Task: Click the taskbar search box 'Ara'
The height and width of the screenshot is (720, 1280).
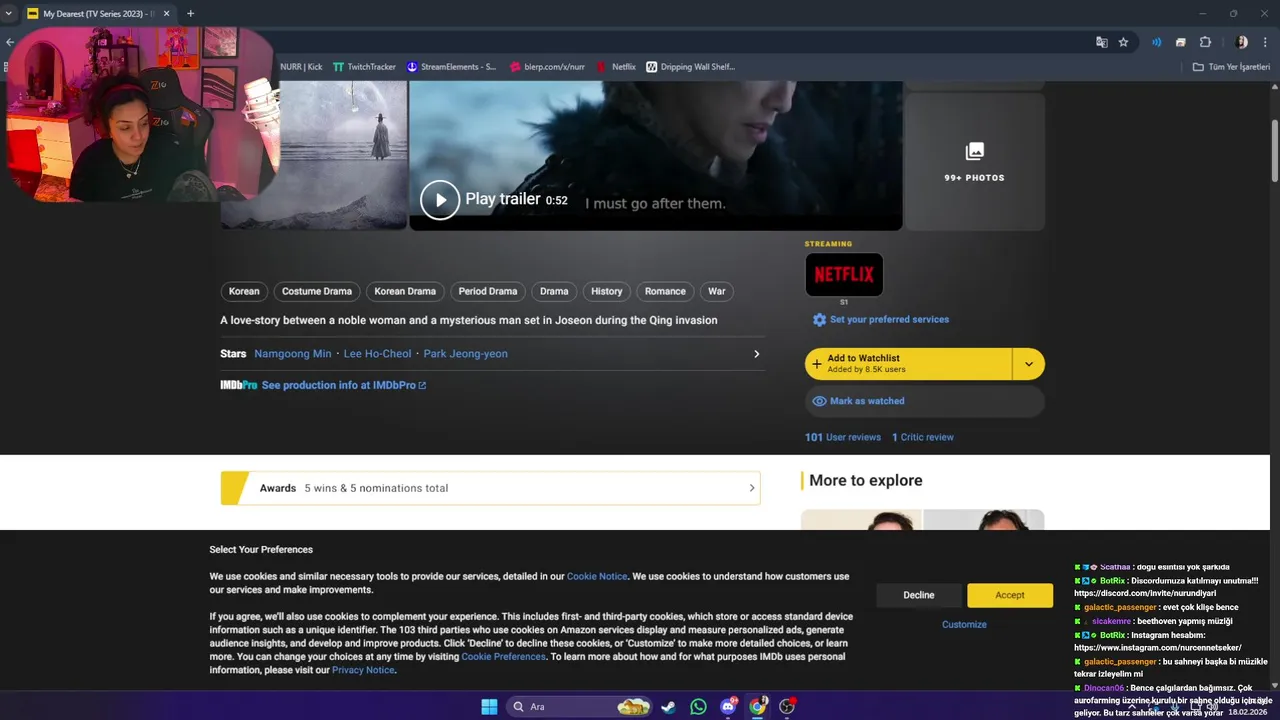Action: coord(580,707)
